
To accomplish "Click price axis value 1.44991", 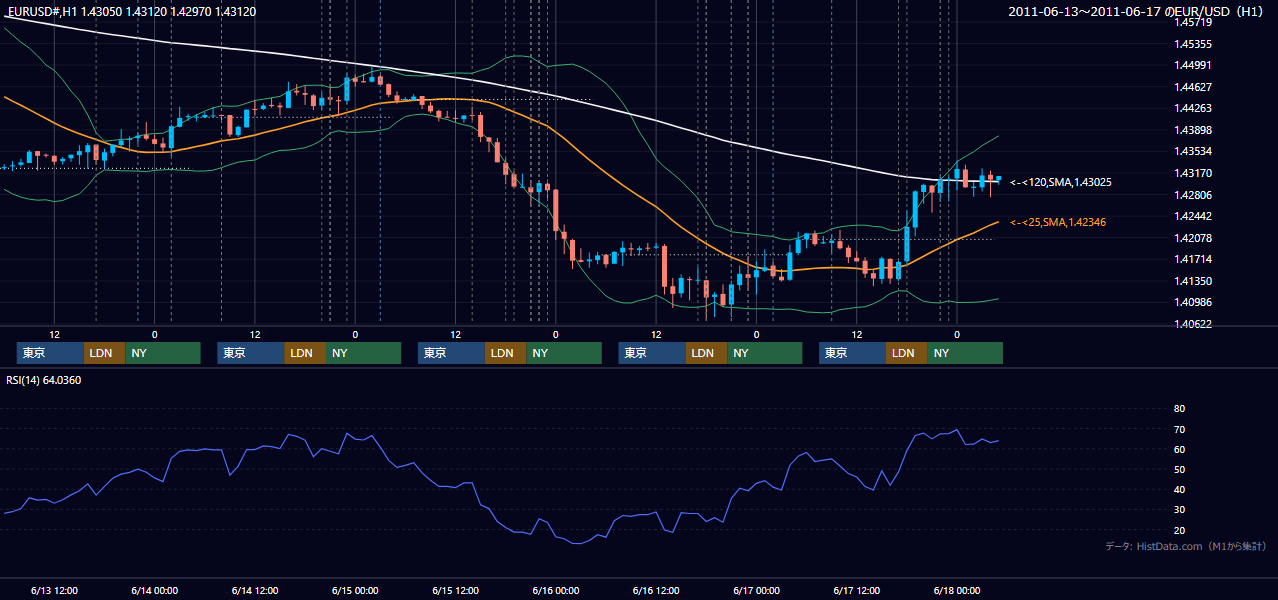I will click(1193, 66).
